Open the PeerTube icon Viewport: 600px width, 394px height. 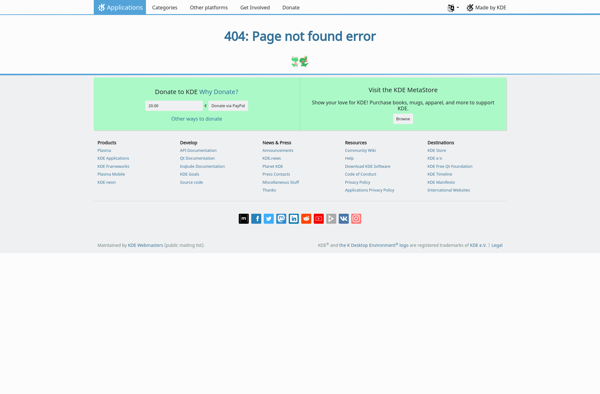pyautogui.click(x=331, y=218)
